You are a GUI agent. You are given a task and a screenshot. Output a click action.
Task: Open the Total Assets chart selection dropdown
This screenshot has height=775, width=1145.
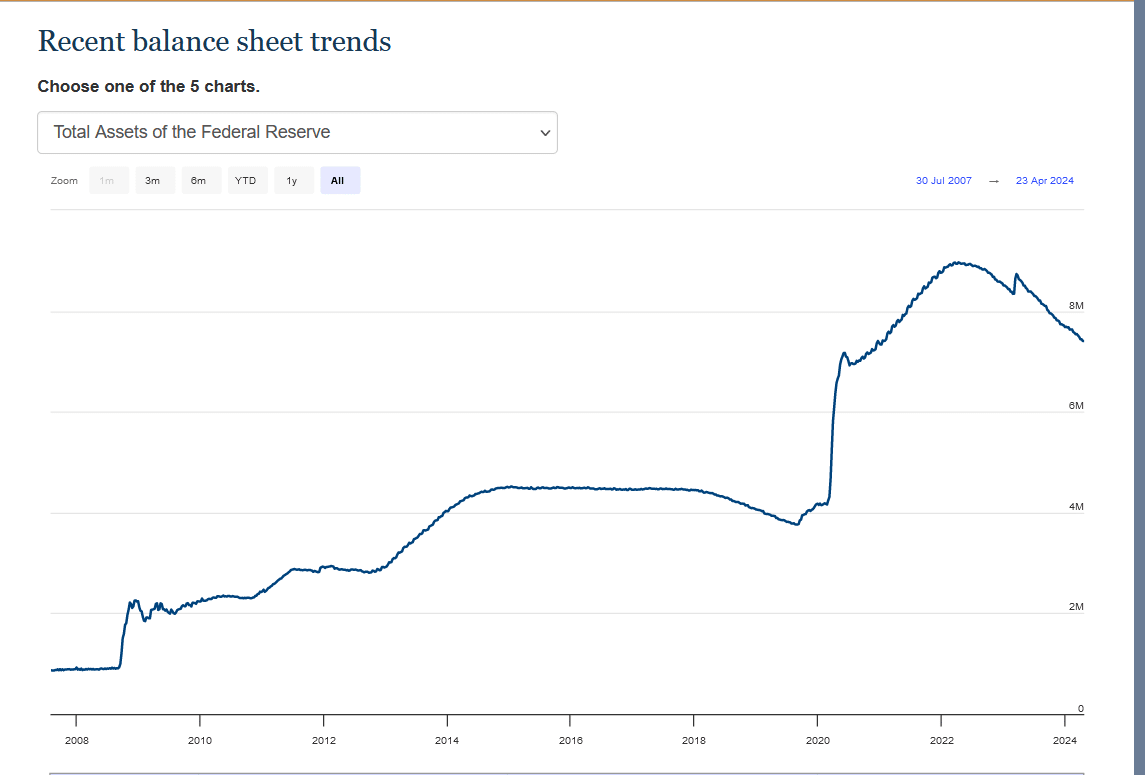tap(297, 132)
